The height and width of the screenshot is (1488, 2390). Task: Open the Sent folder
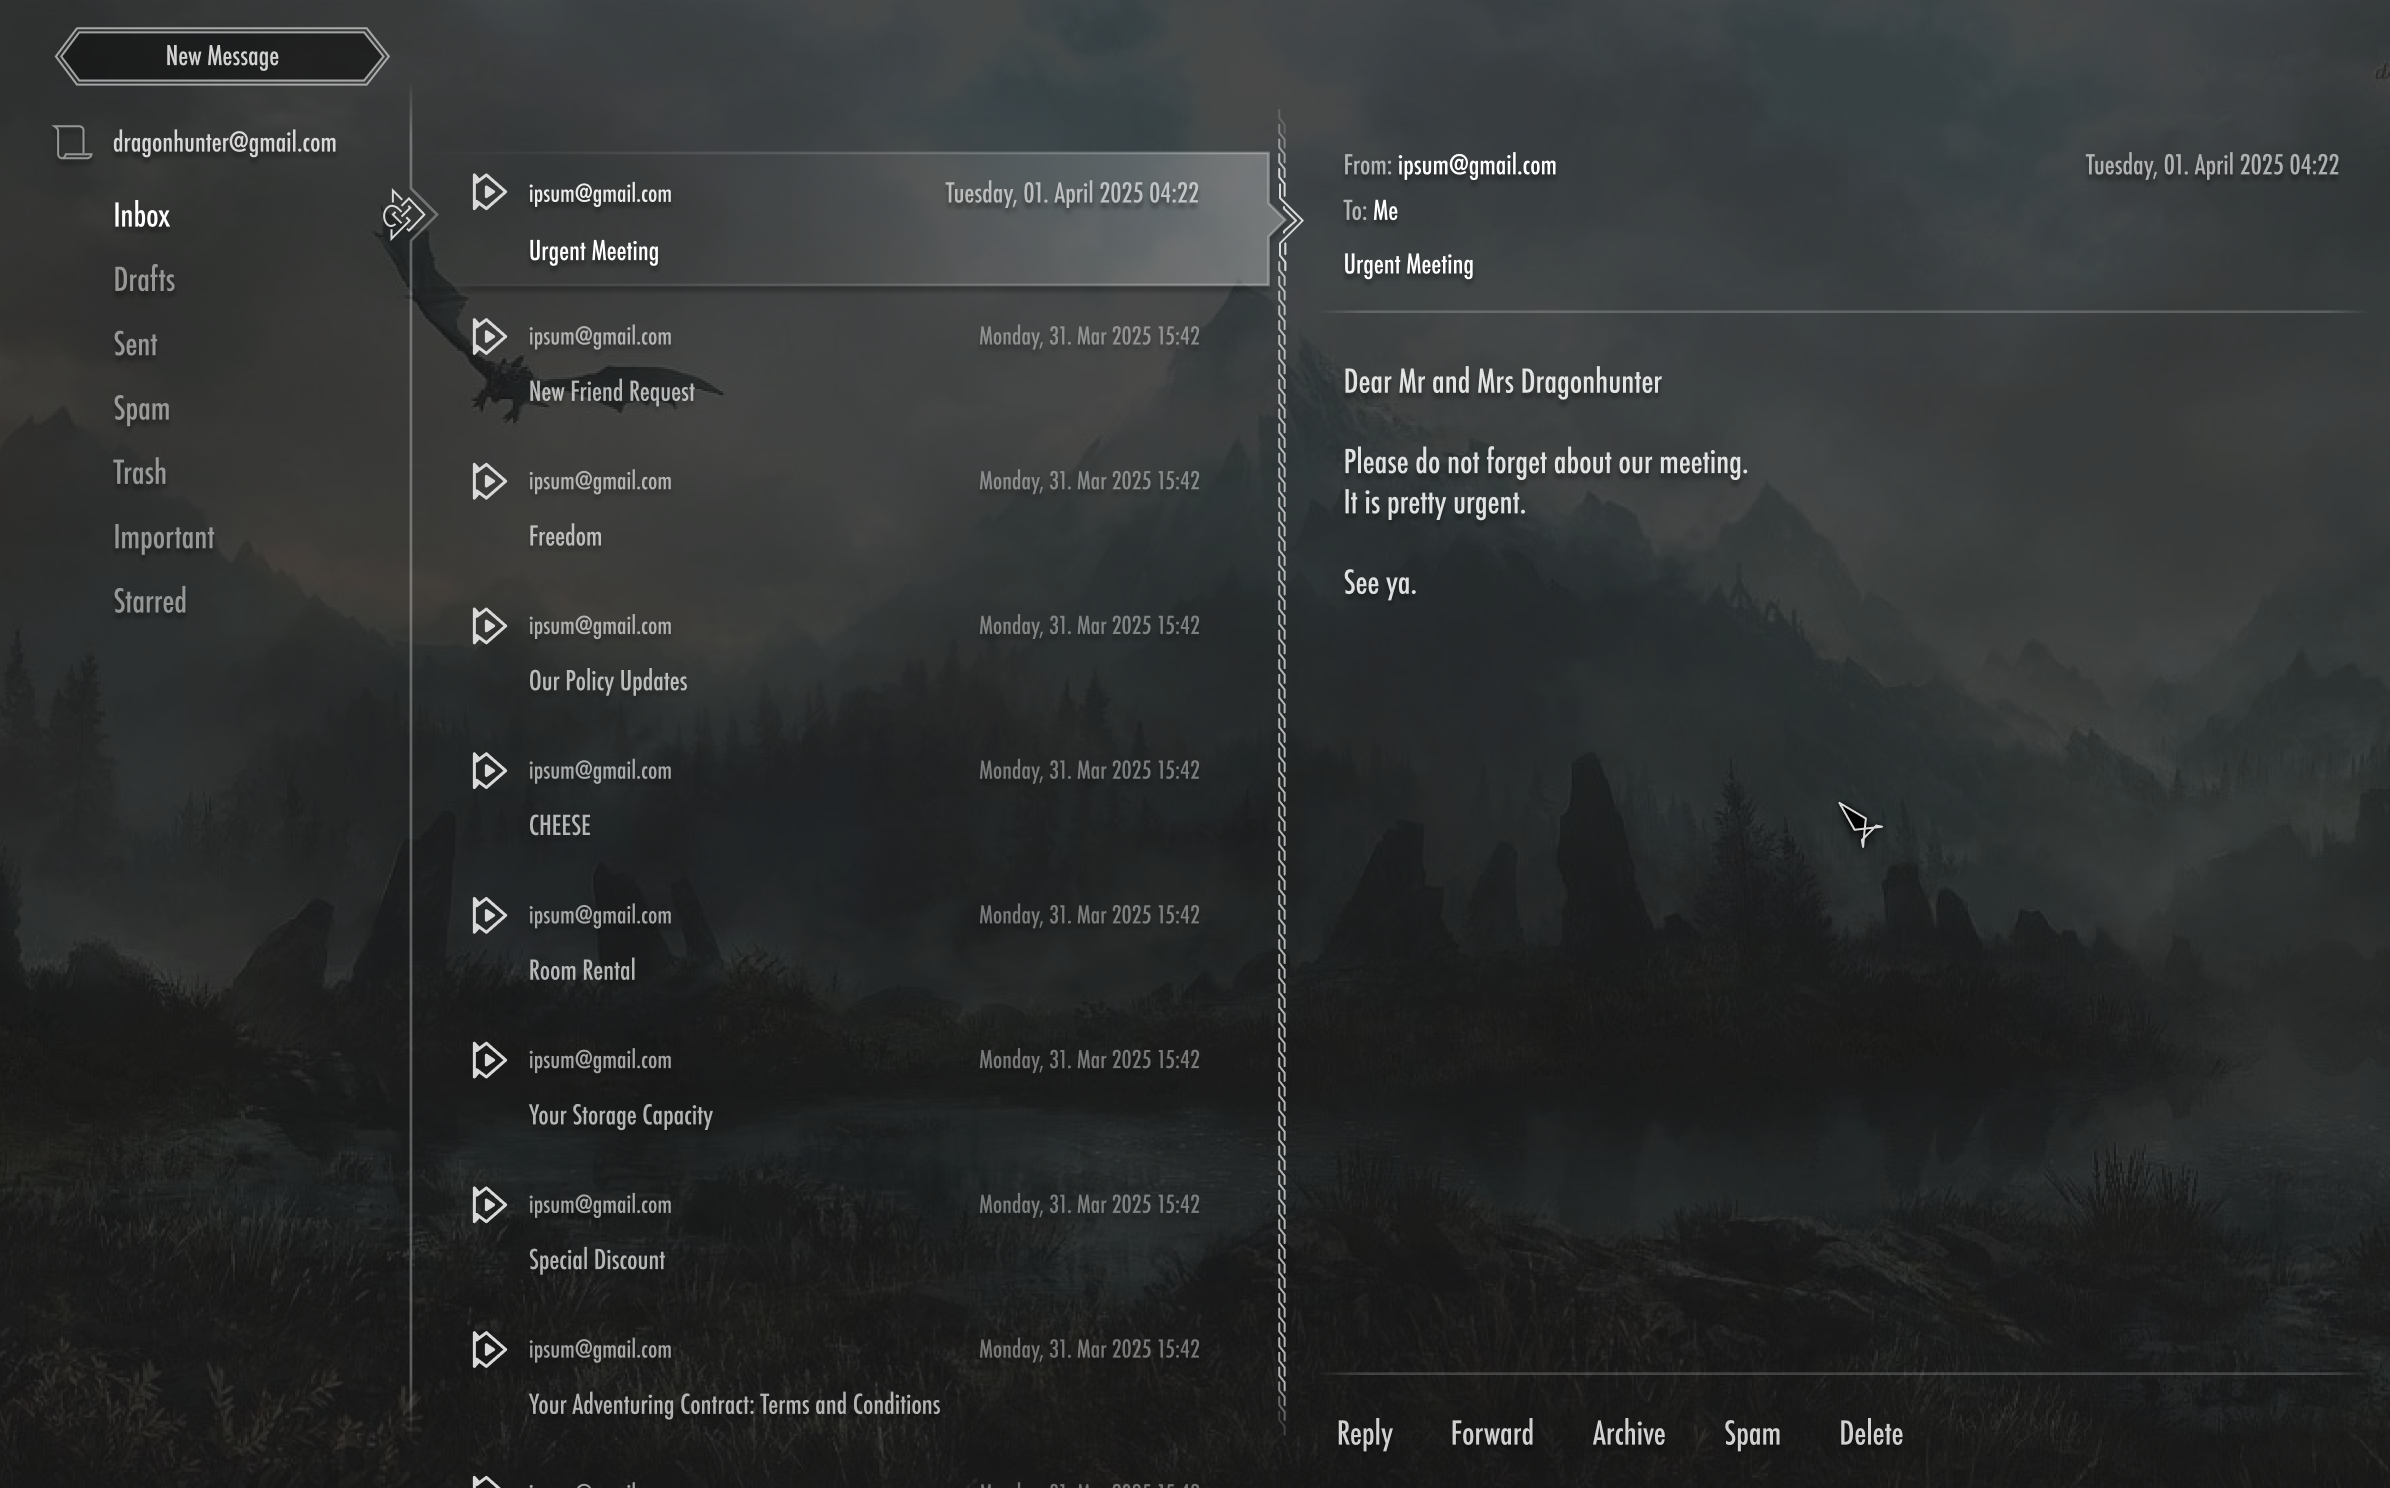[x=135, y=345]
